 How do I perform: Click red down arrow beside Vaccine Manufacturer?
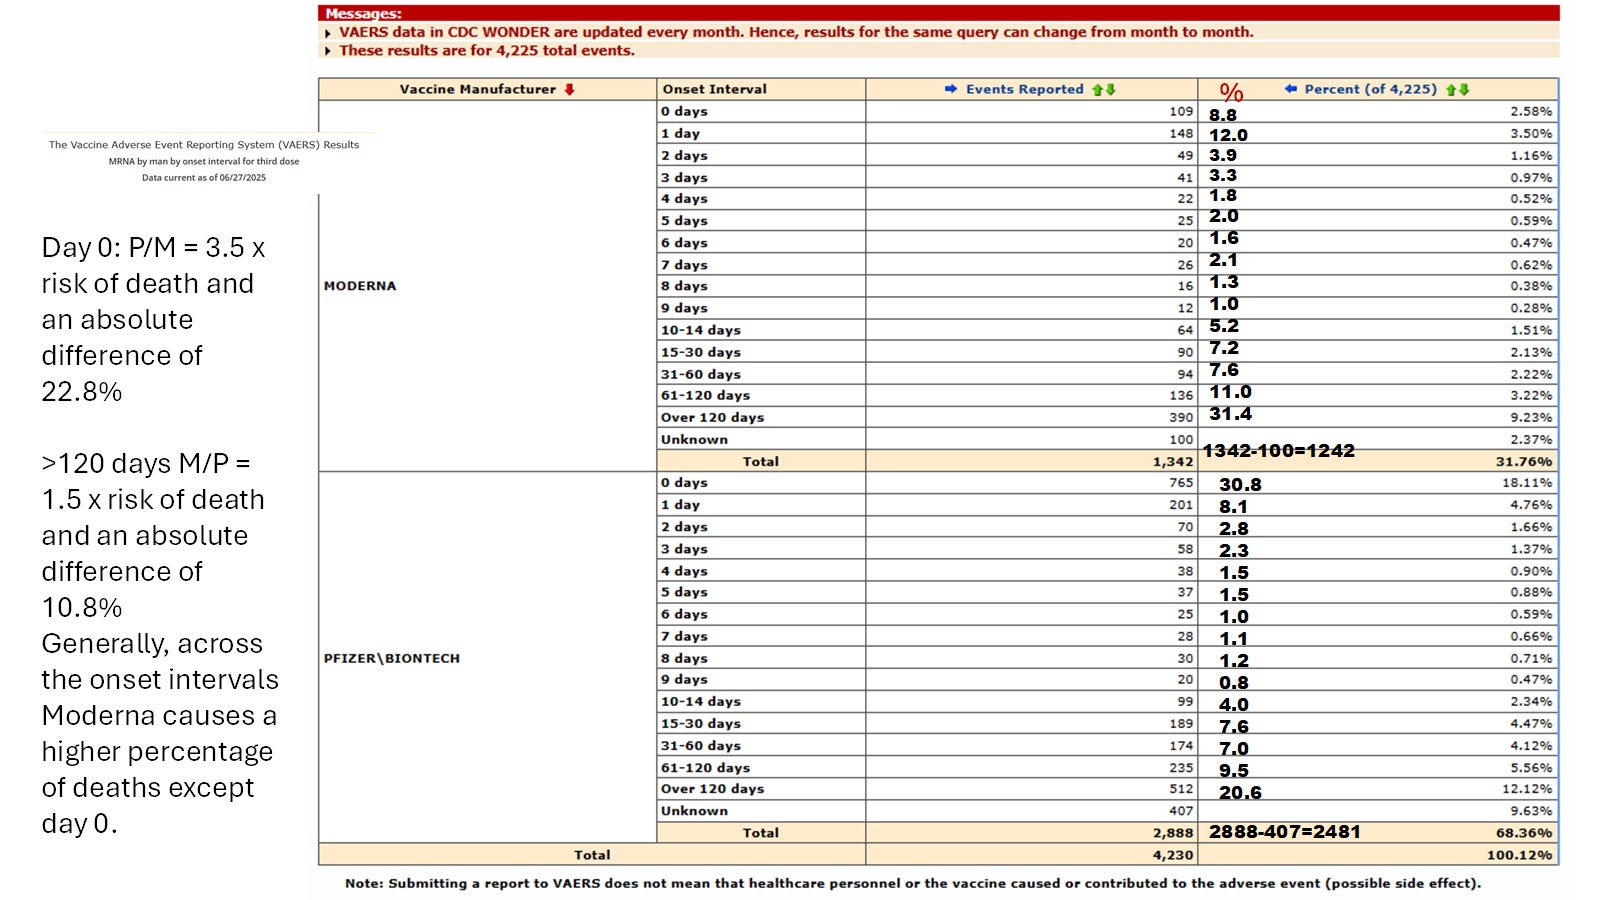coord(569,89)
